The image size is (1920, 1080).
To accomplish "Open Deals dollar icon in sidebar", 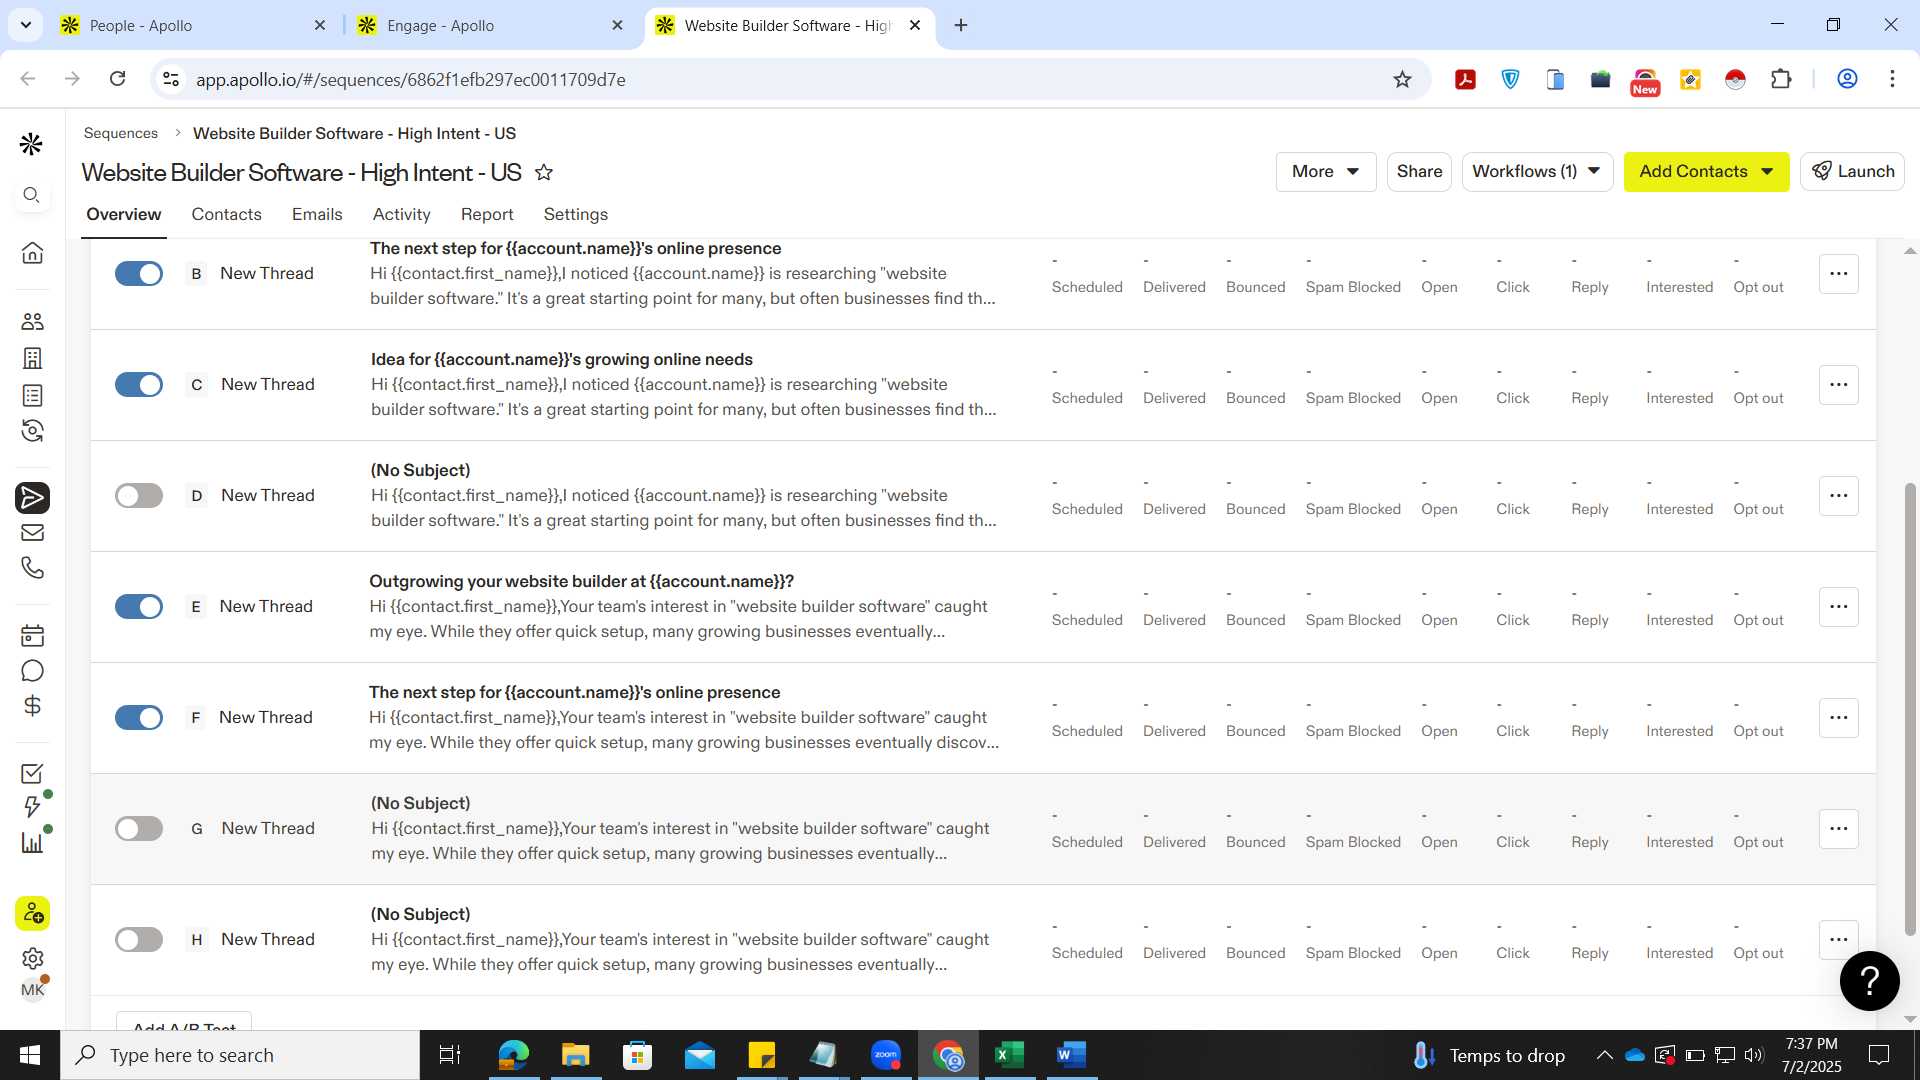I will pyautogui.click(x=32, y=706).
